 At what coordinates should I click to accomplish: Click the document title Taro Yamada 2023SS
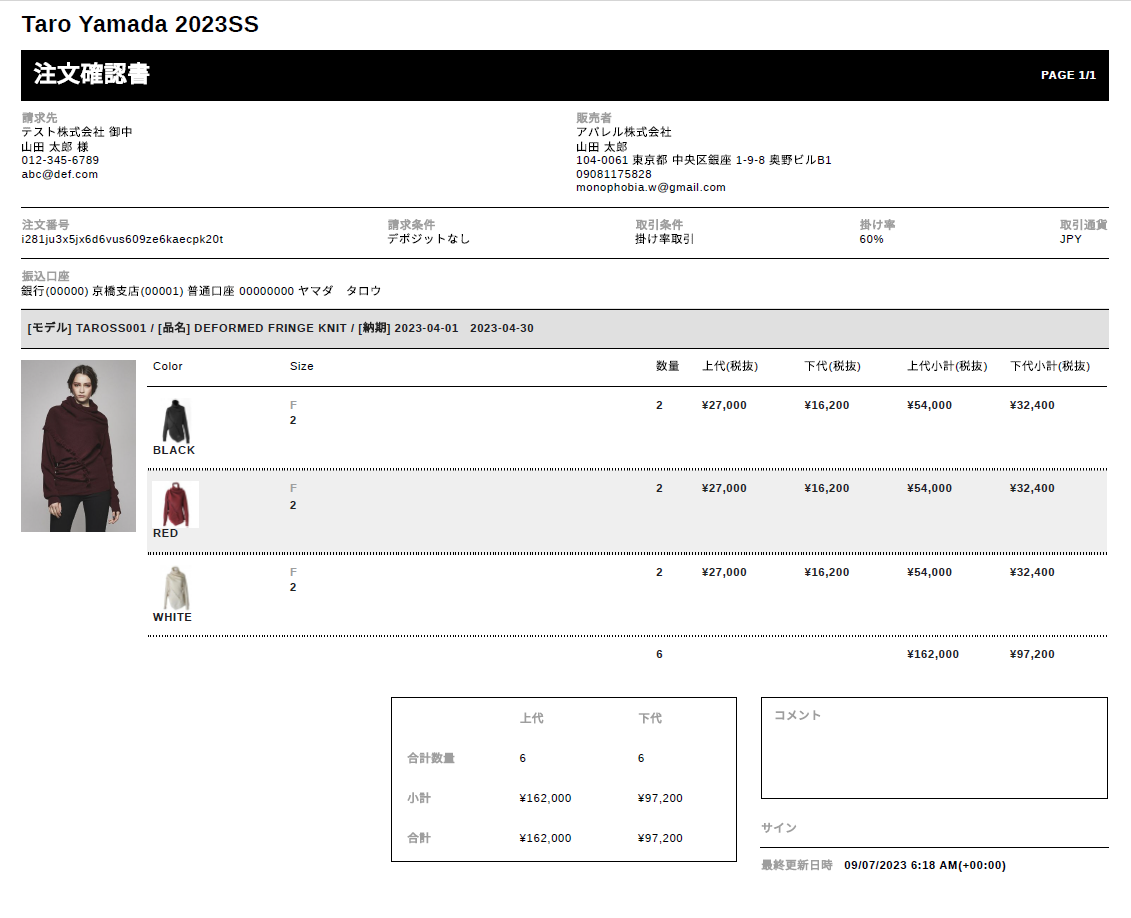pos(140,24)
